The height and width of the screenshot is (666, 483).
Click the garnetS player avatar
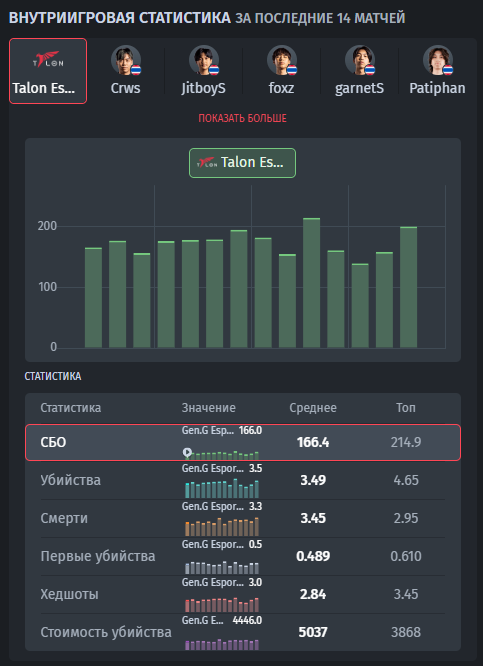click(x=360, y=60)
